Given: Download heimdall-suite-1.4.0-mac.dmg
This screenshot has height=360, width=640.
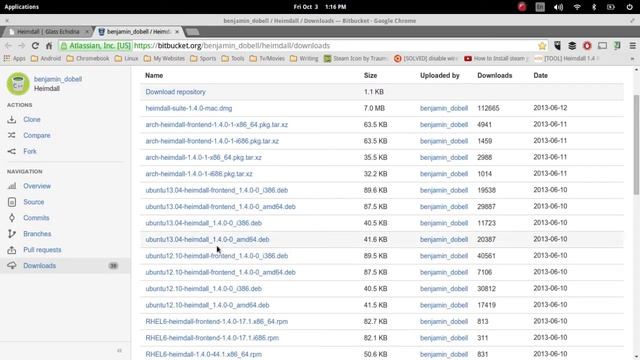Looking at the screenshot, I should tap(189, 108).
